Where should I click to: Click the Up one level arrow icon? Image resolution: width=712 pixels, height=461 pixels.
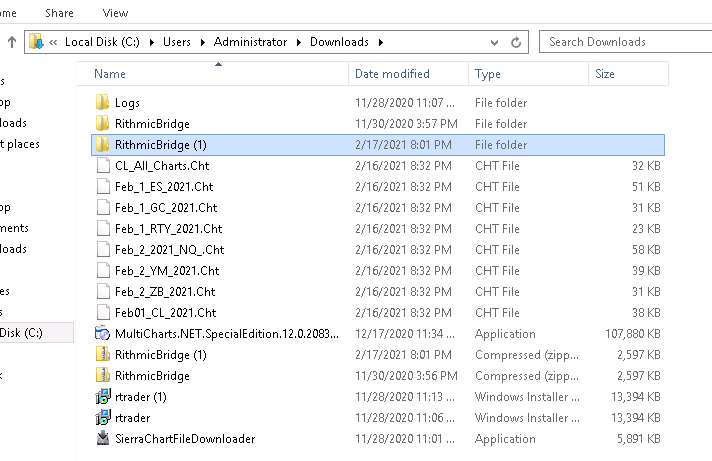(11, 42)
